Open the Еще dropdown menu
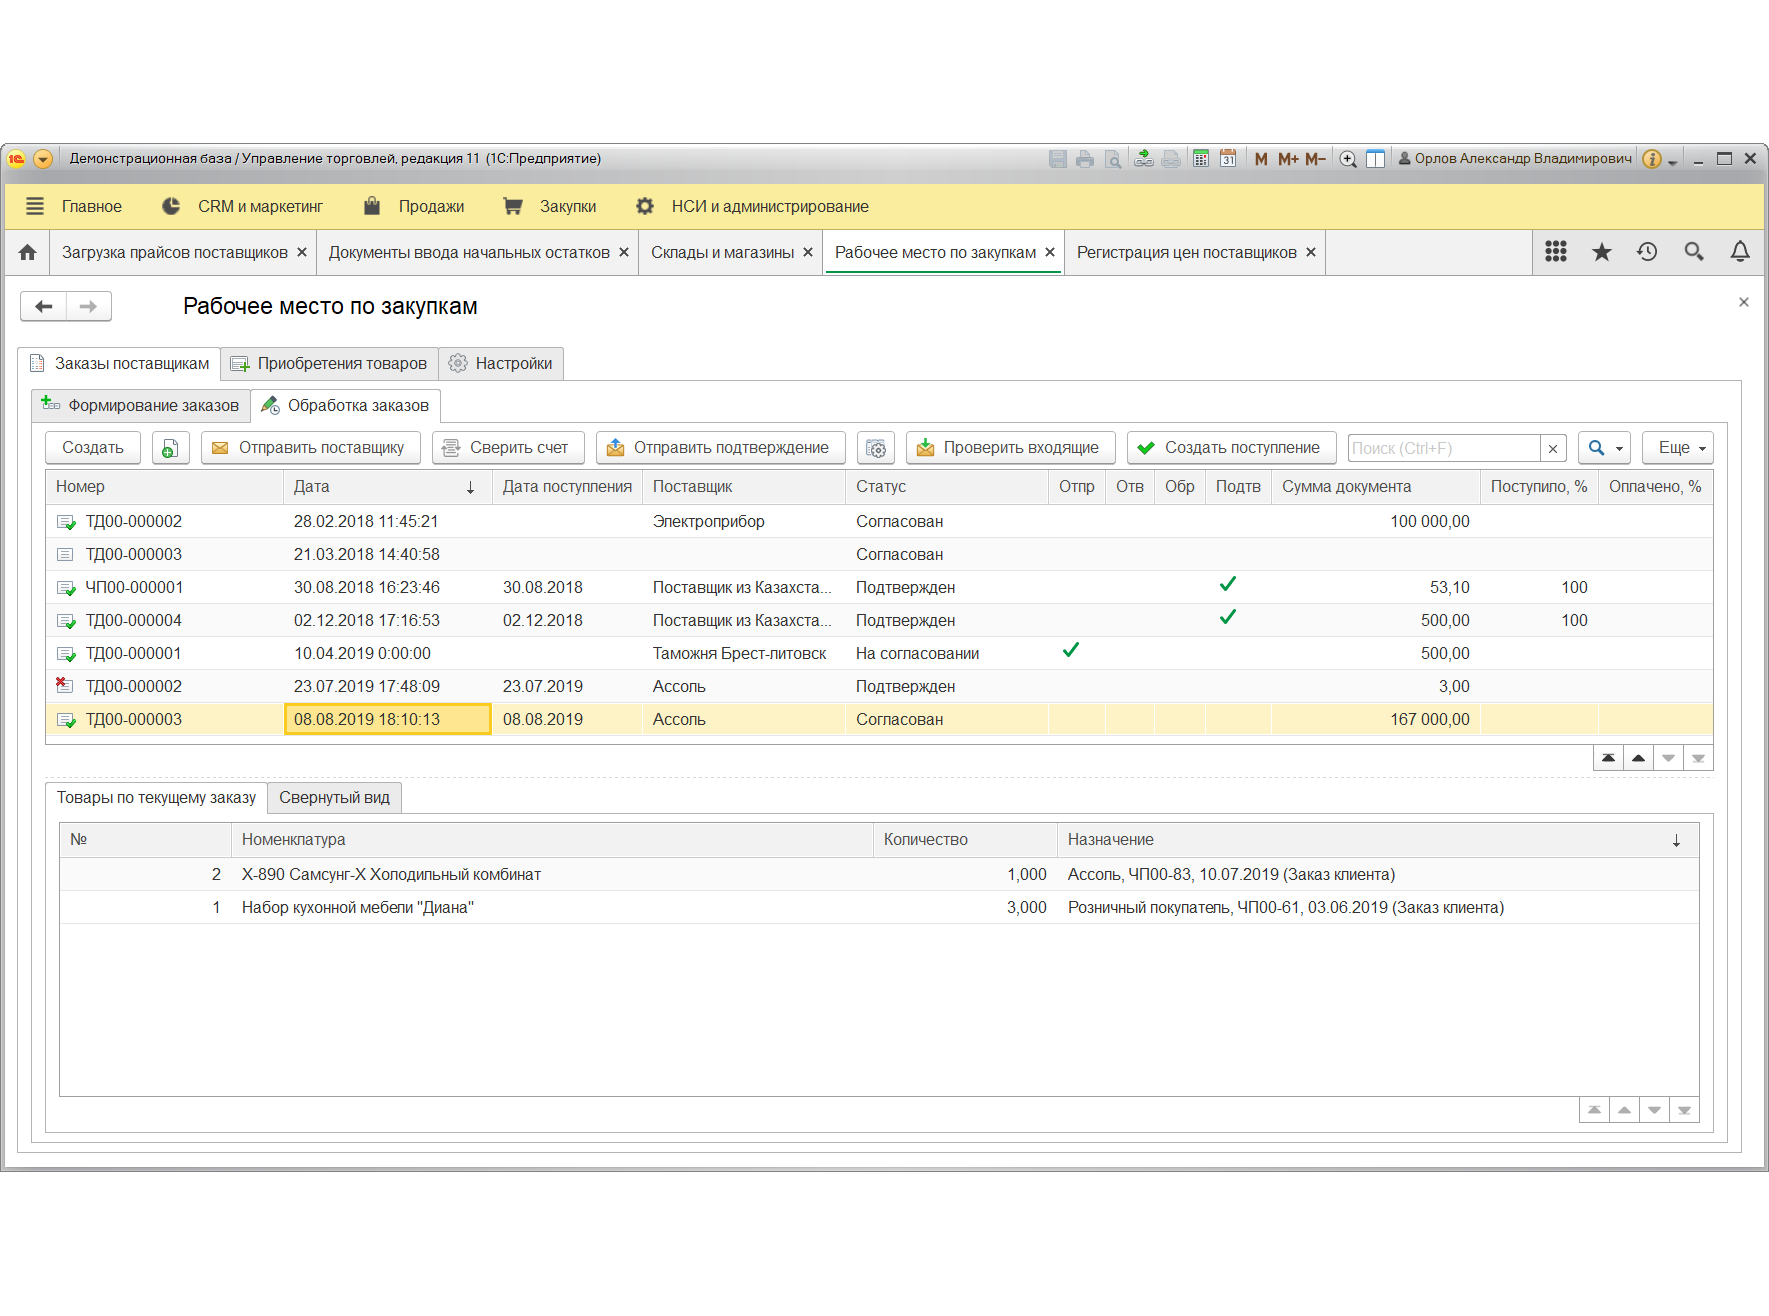This screenshot has height=1316, width=1769. click(x=1678, y=448)
